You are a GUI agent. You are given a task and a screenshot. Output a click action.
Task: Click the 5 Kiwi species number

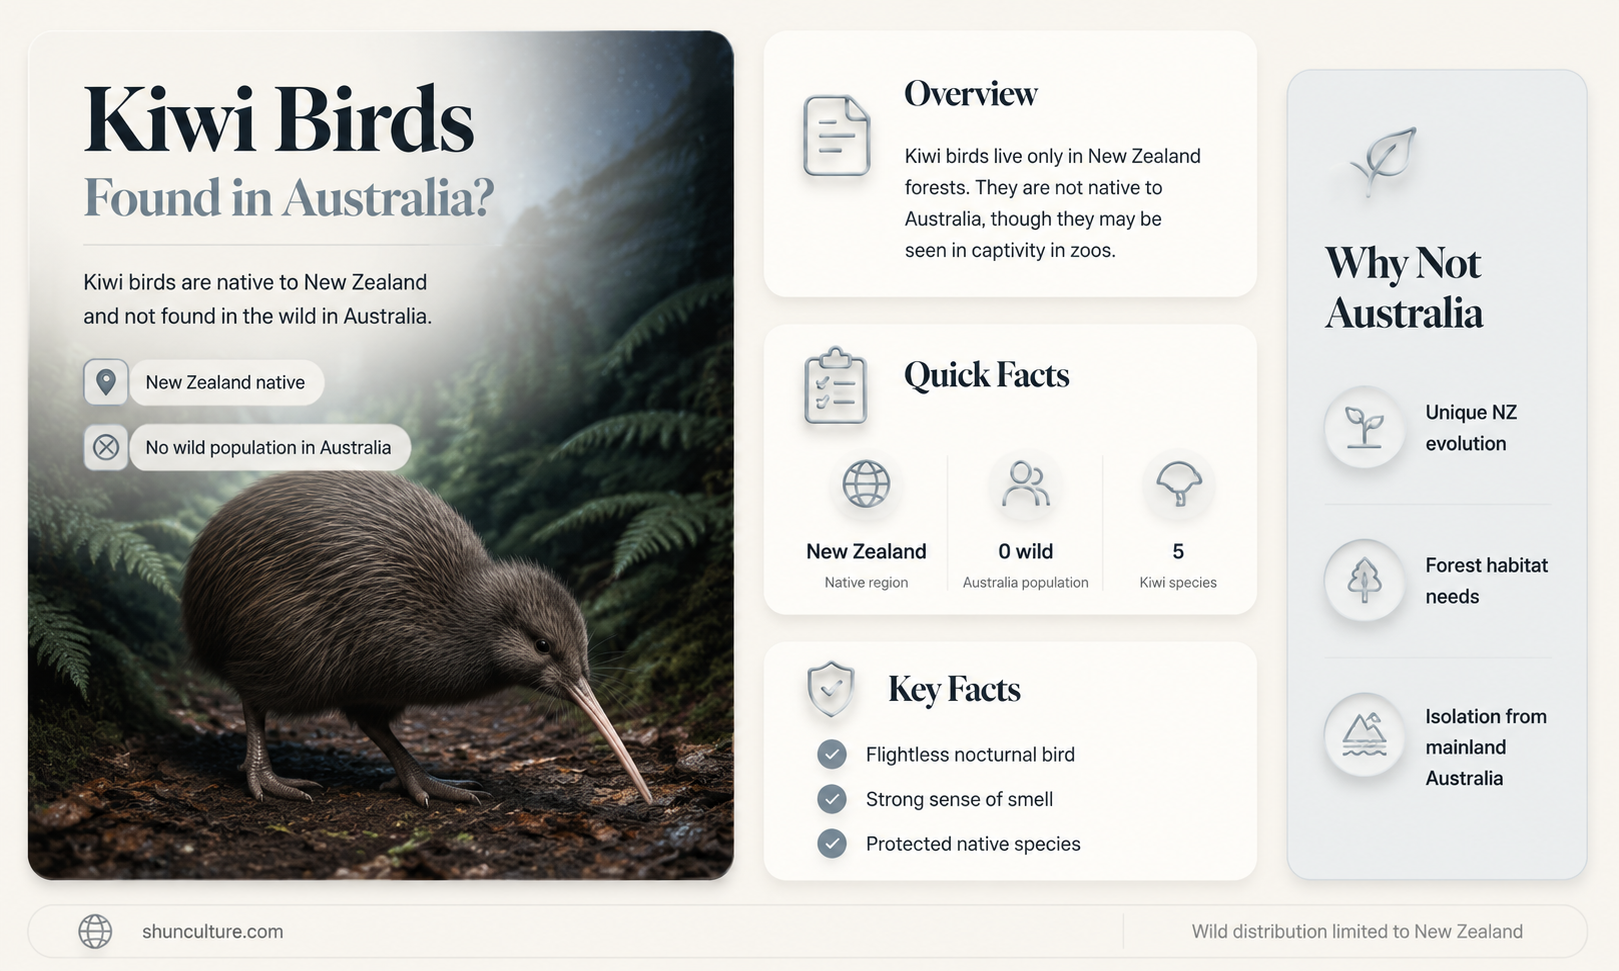tap(1178, 551)
